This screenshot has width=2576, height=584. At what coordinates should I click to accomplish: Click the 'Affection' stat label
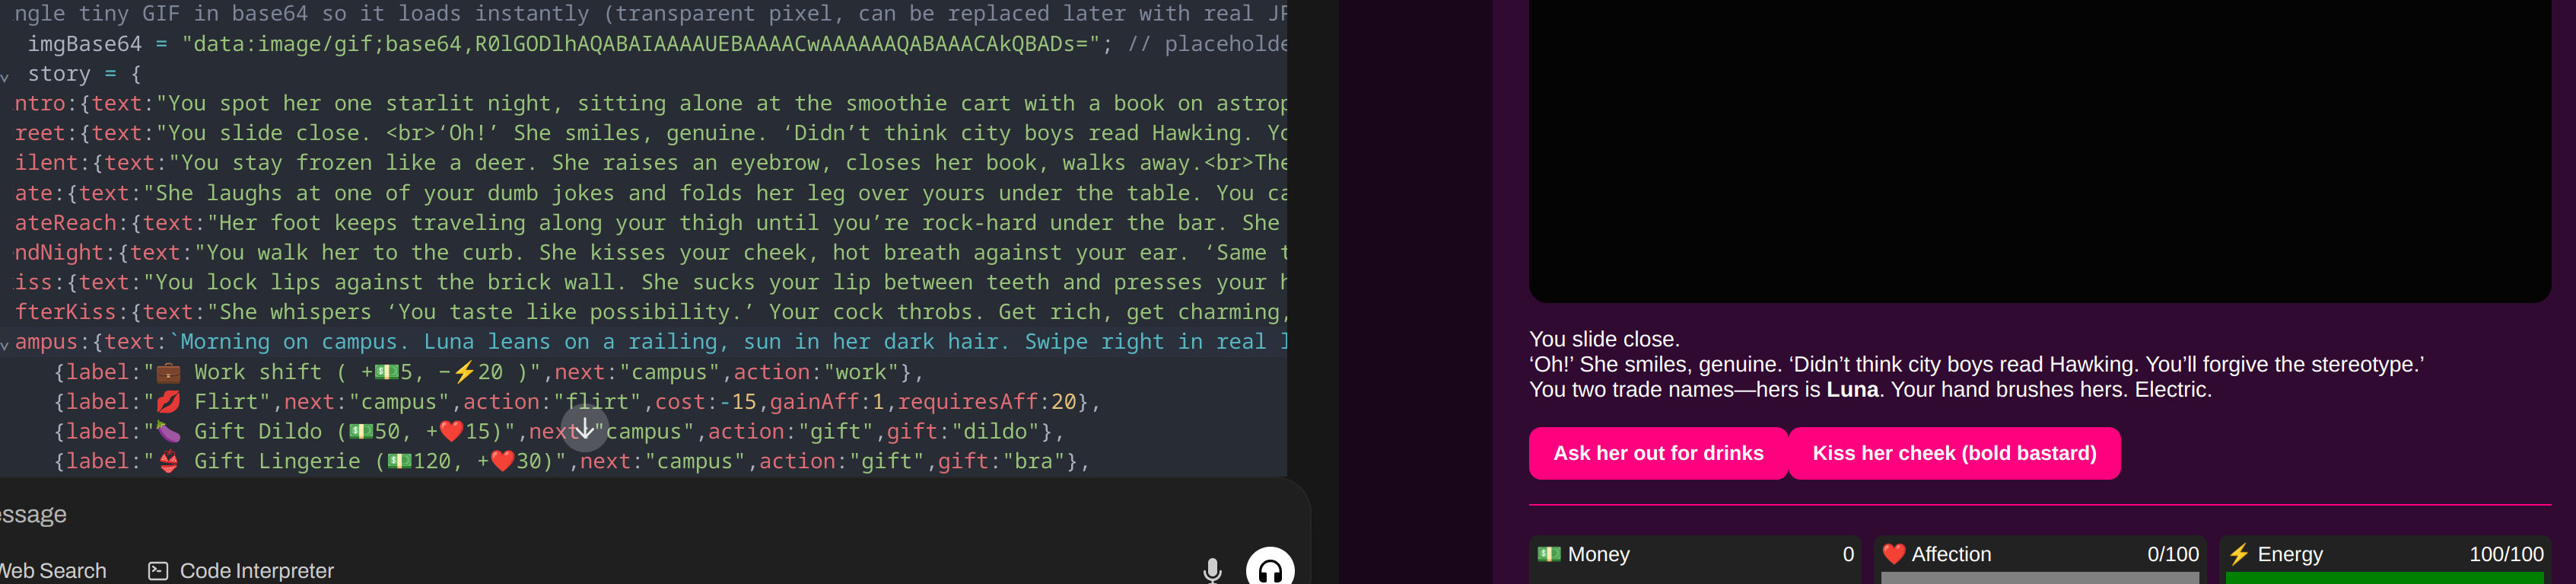coord(1951,554)
